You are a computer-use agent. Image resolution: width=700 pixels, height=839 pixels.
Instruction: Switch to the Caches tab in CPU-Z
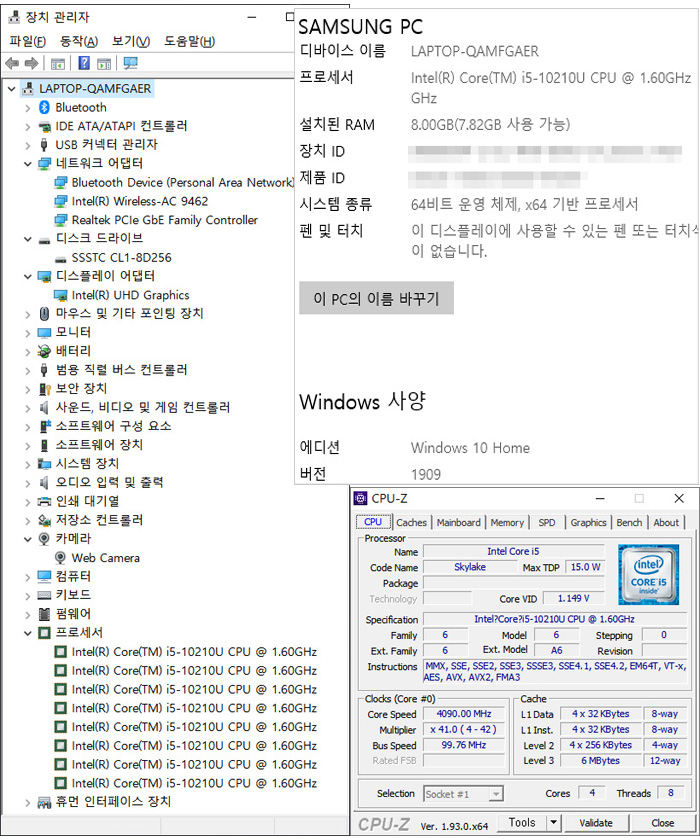pyautogui.click(x=412, y=522)
